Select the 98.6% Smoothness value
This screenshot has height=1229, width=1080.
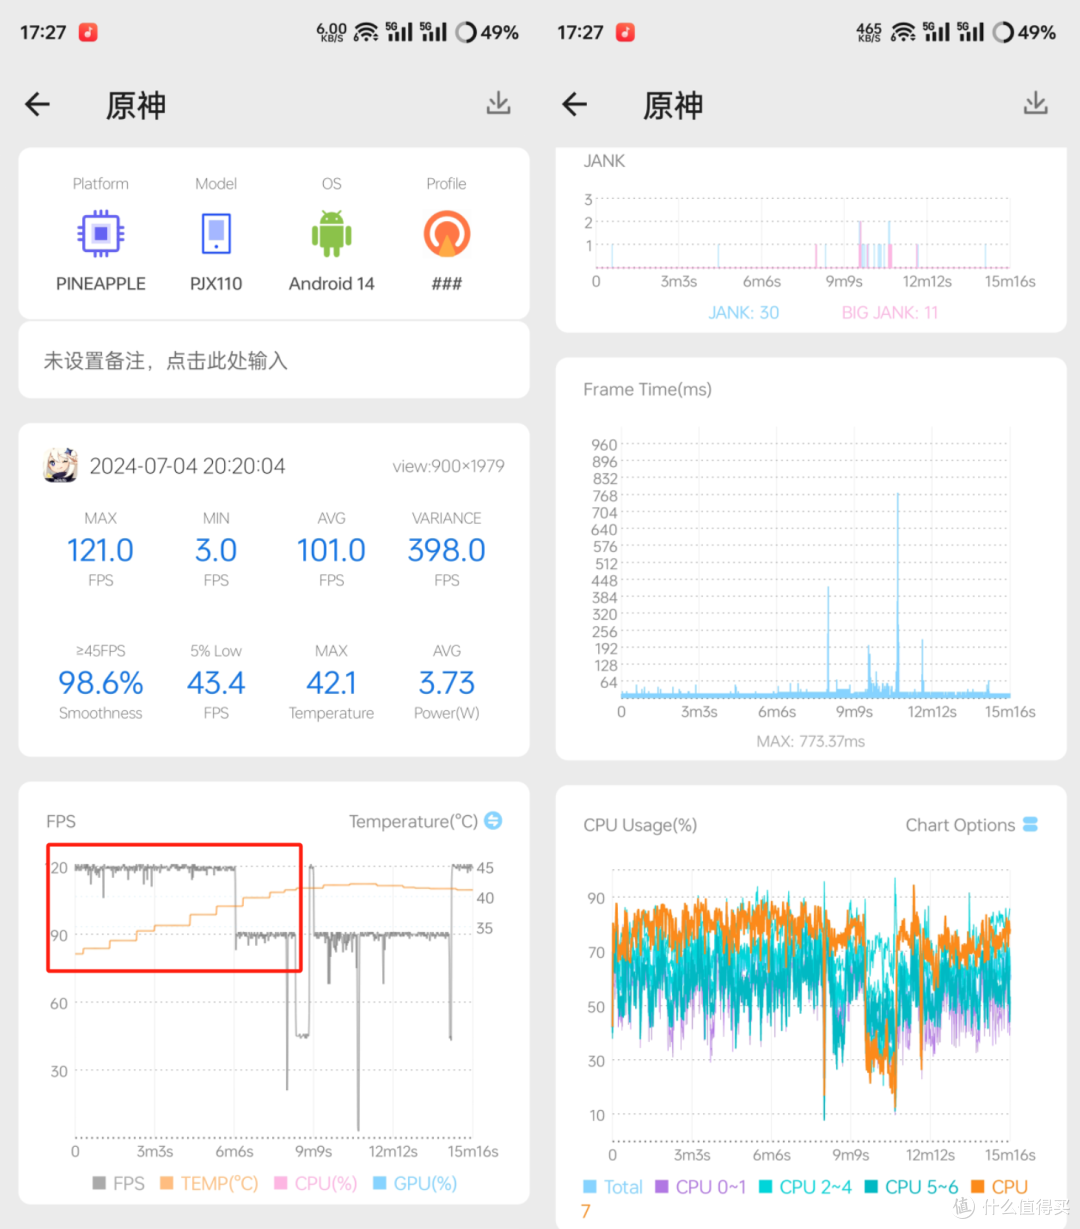point(100,683)
